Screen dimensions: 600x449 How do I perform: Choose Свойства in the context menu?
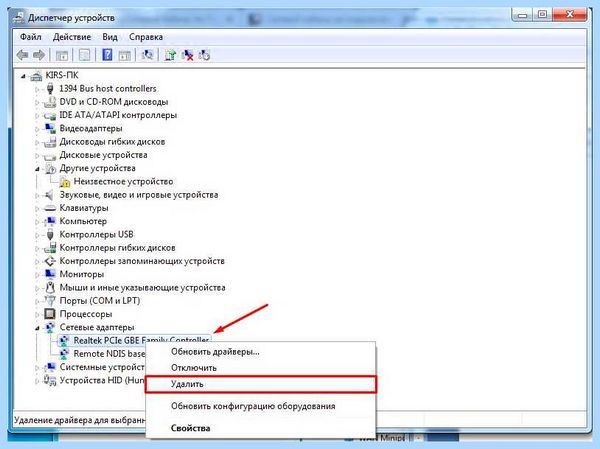tap(261, 428)
